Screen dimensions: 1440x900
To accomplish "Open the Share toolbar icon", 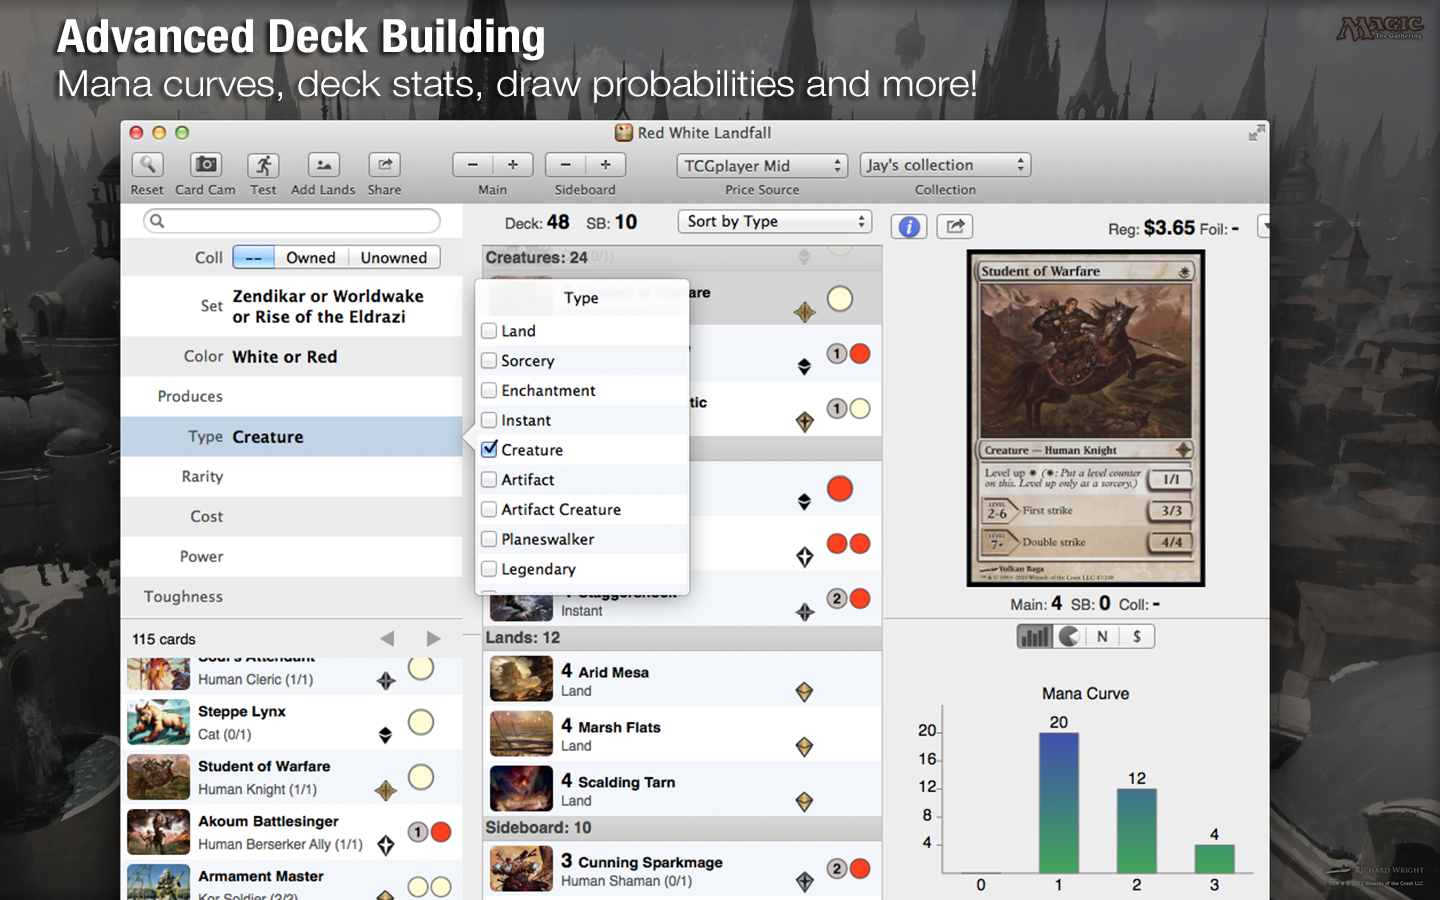I will 384,165.
